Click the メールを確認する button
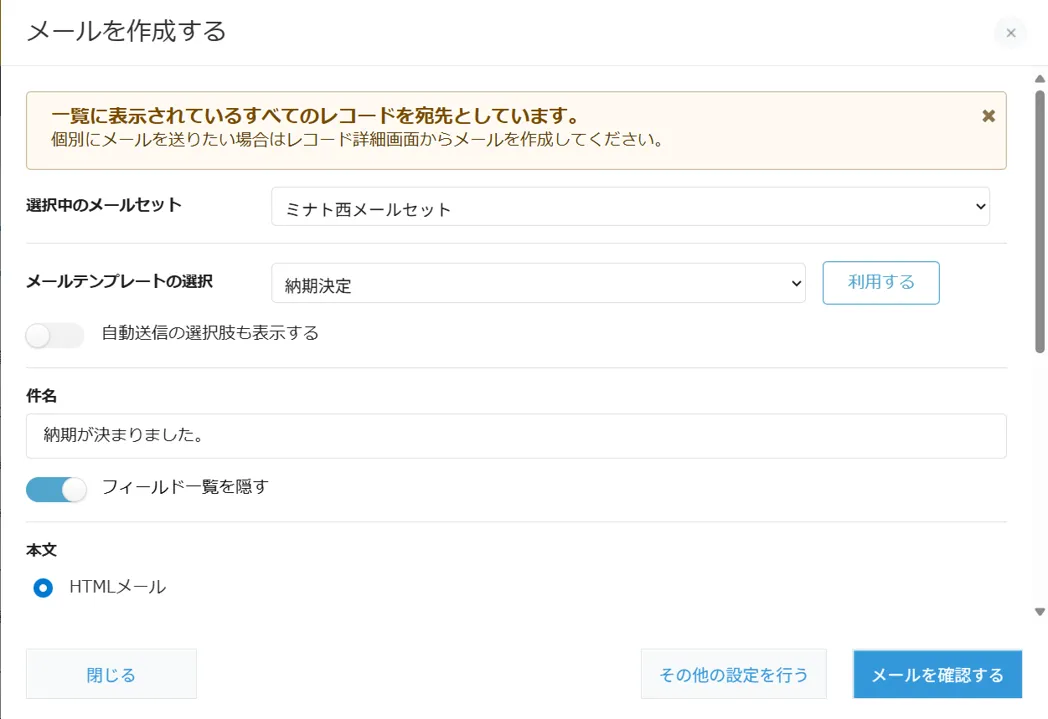The width and height of the screenshot is (1048, 719). 937,675
